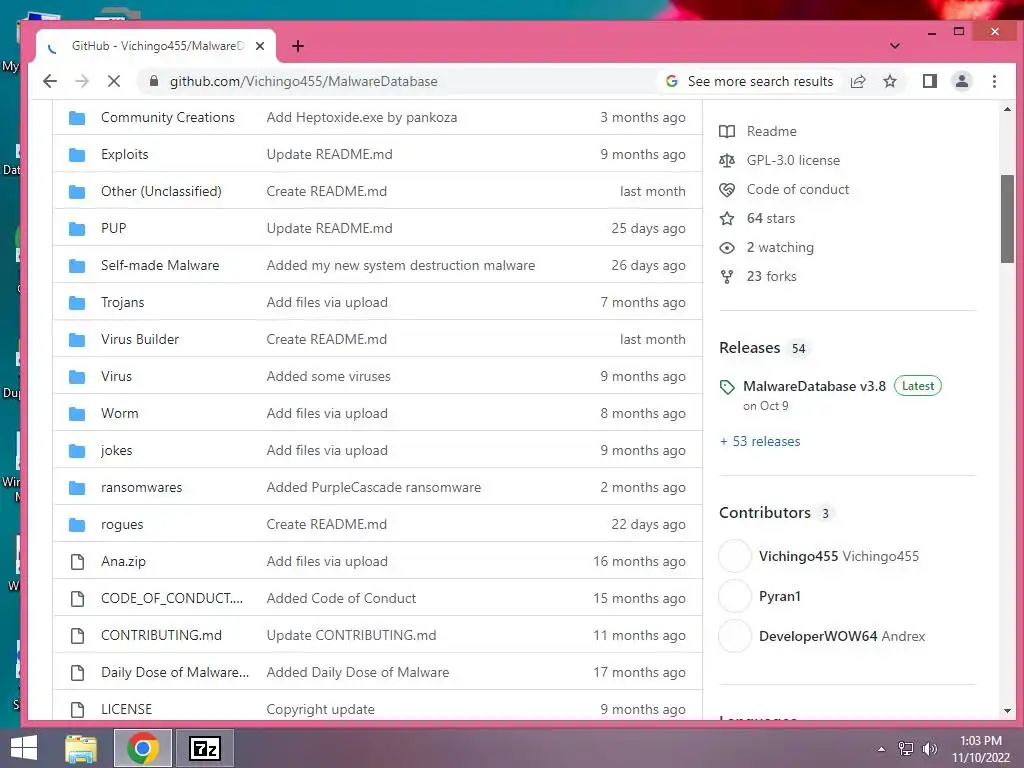The height and width of the screenshot is (768, 1024).
Task: Select the GitHub Vichingo455/MalwareDatabase tab
Action: click(157, 46)
